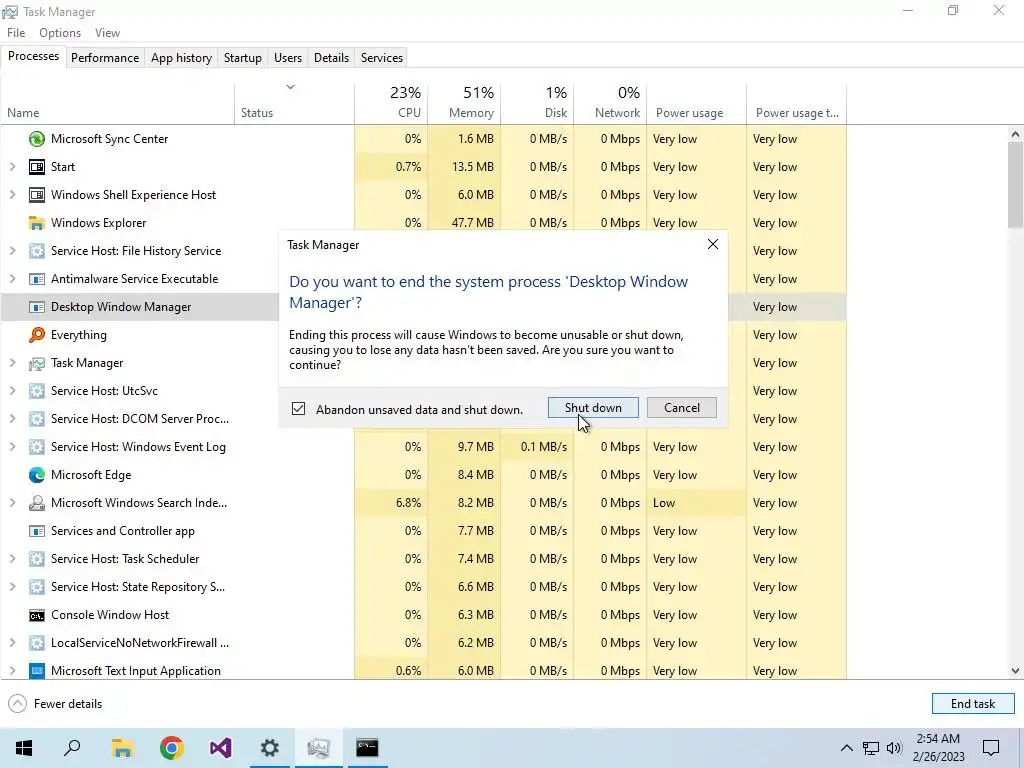Viewport: 1024px width, 768px height.
Task: Expand Service Host: UtcSvc group
Action: [12, 391]
